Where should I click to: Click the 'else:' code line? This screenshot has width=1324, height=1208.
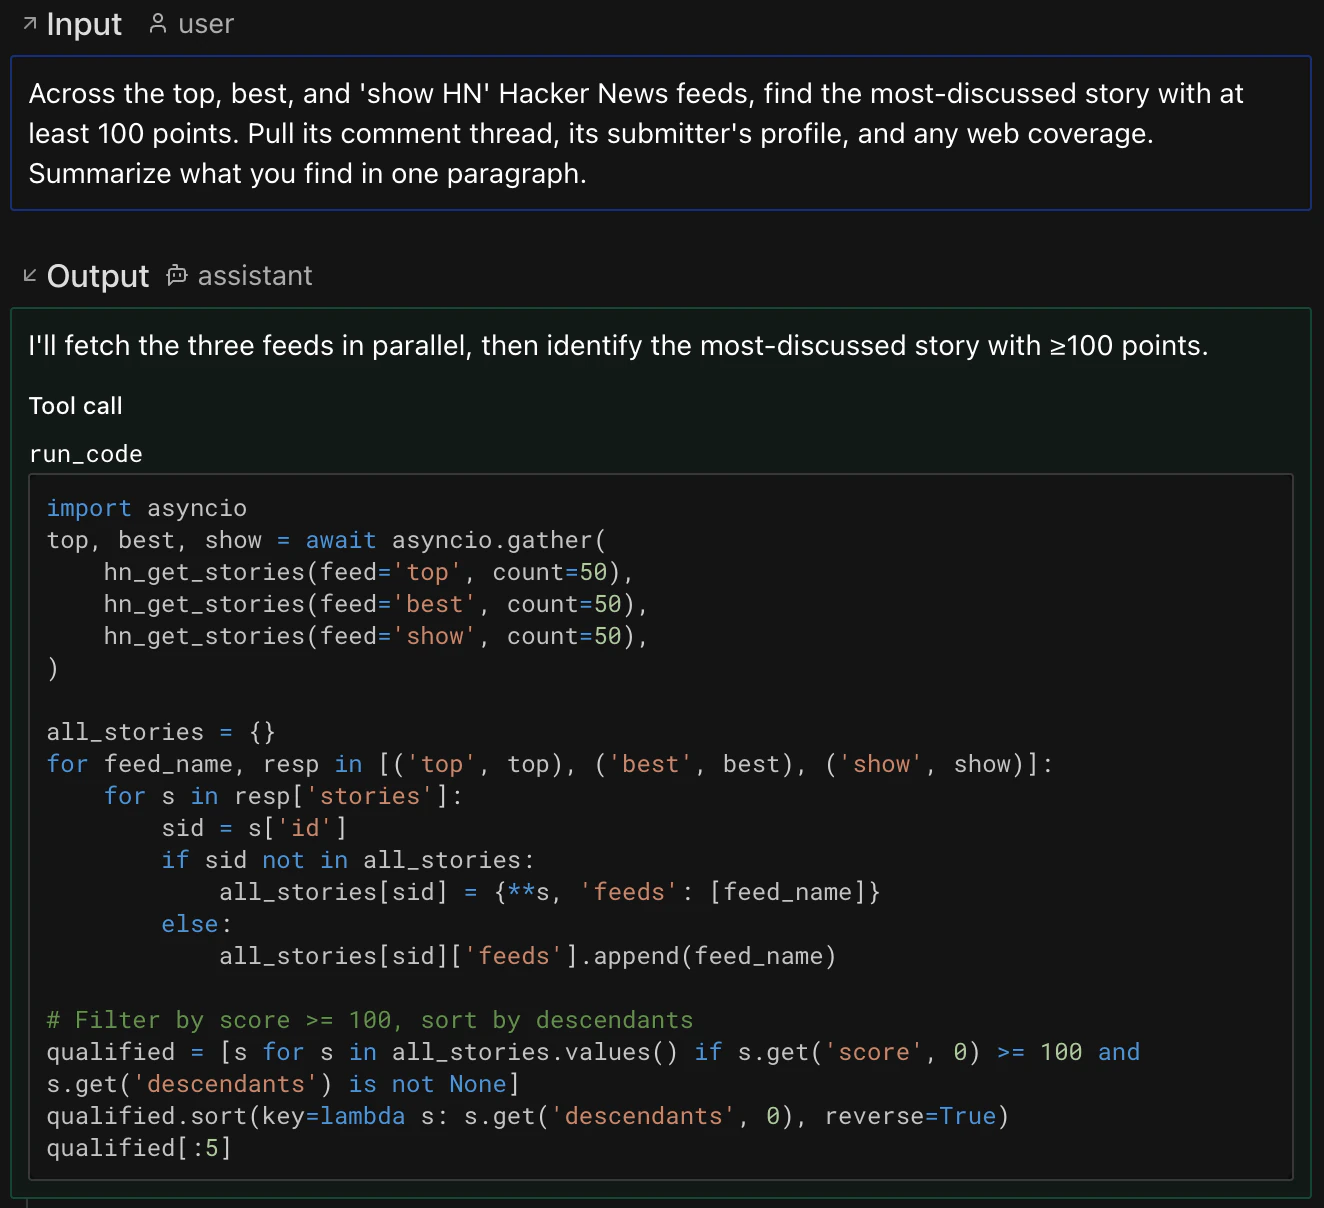click(x=197, y=924)
